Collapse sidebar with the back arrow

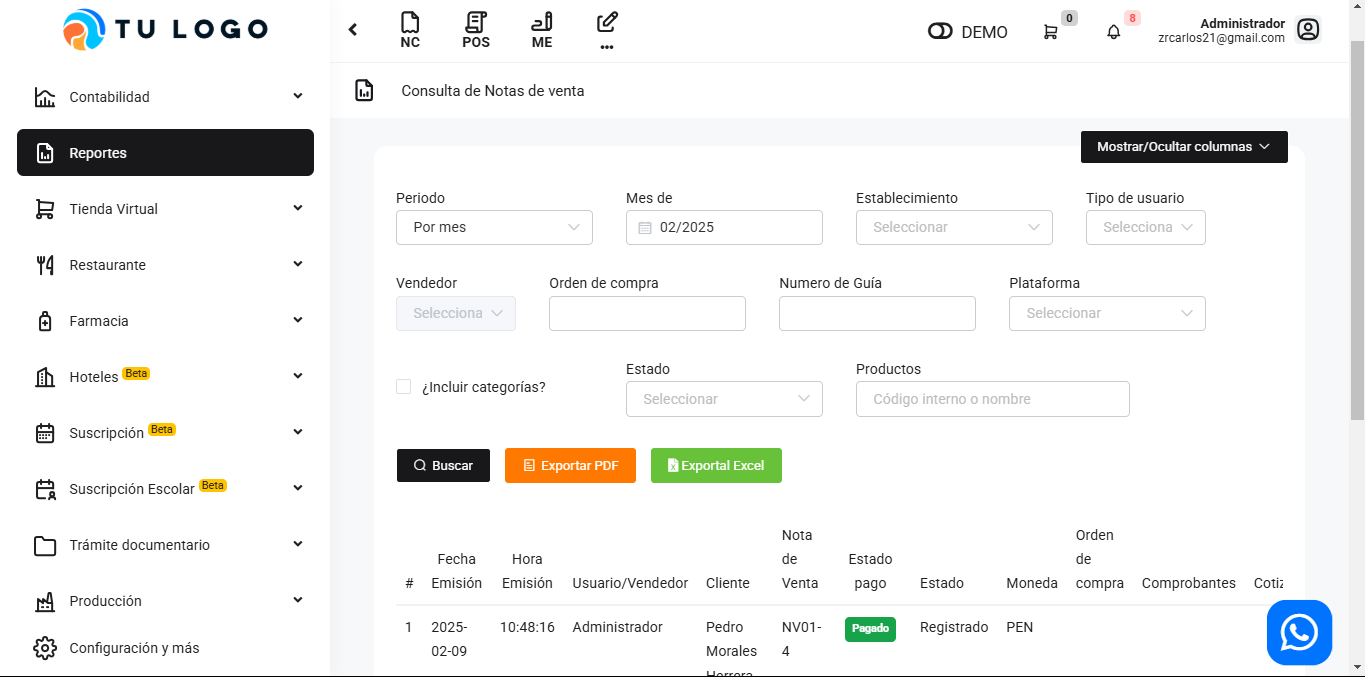pyautogui.click(x=353, y=30)
